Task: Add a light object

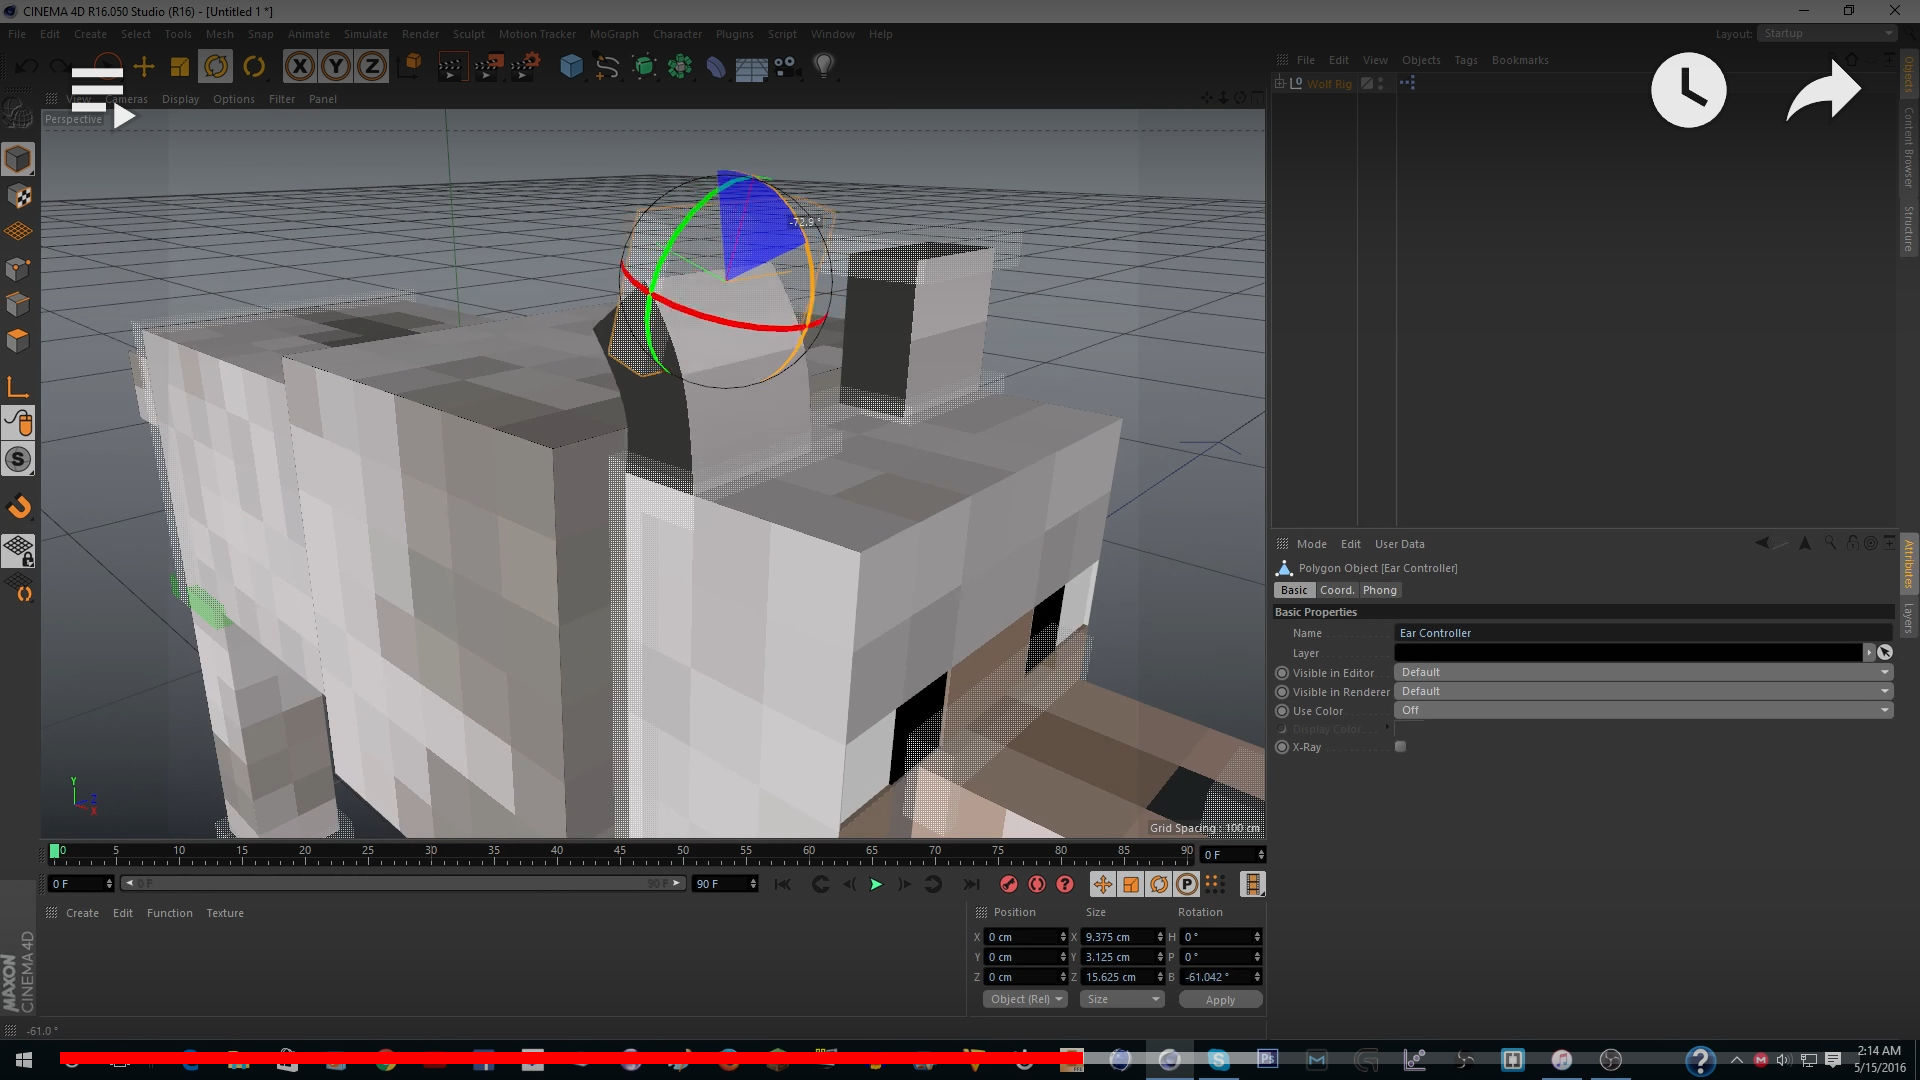Action: point(823,66)
